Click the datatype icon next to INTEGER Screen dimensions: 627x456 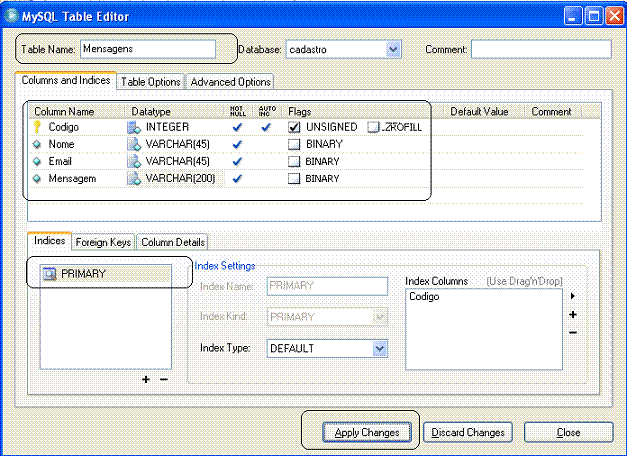(x=134, y=127)
